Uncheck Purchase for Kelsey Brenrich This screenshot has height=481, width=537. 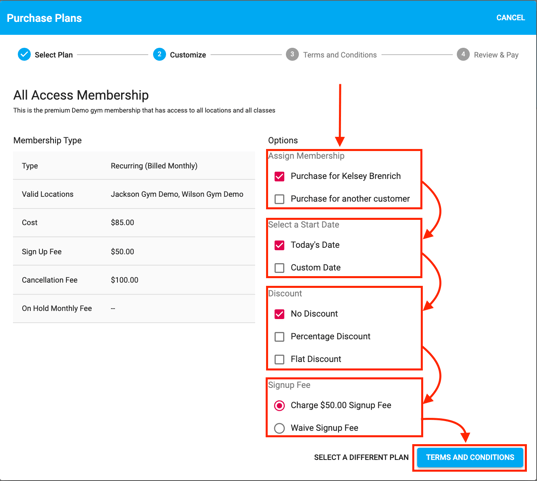279,176
